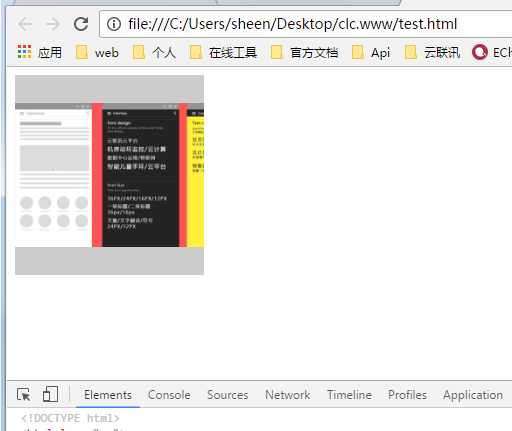The height and width of the screenshot is (431, 512).
Task: Go back using the browser back arrow
Action: pyautogui.click(x=25, y=24)
